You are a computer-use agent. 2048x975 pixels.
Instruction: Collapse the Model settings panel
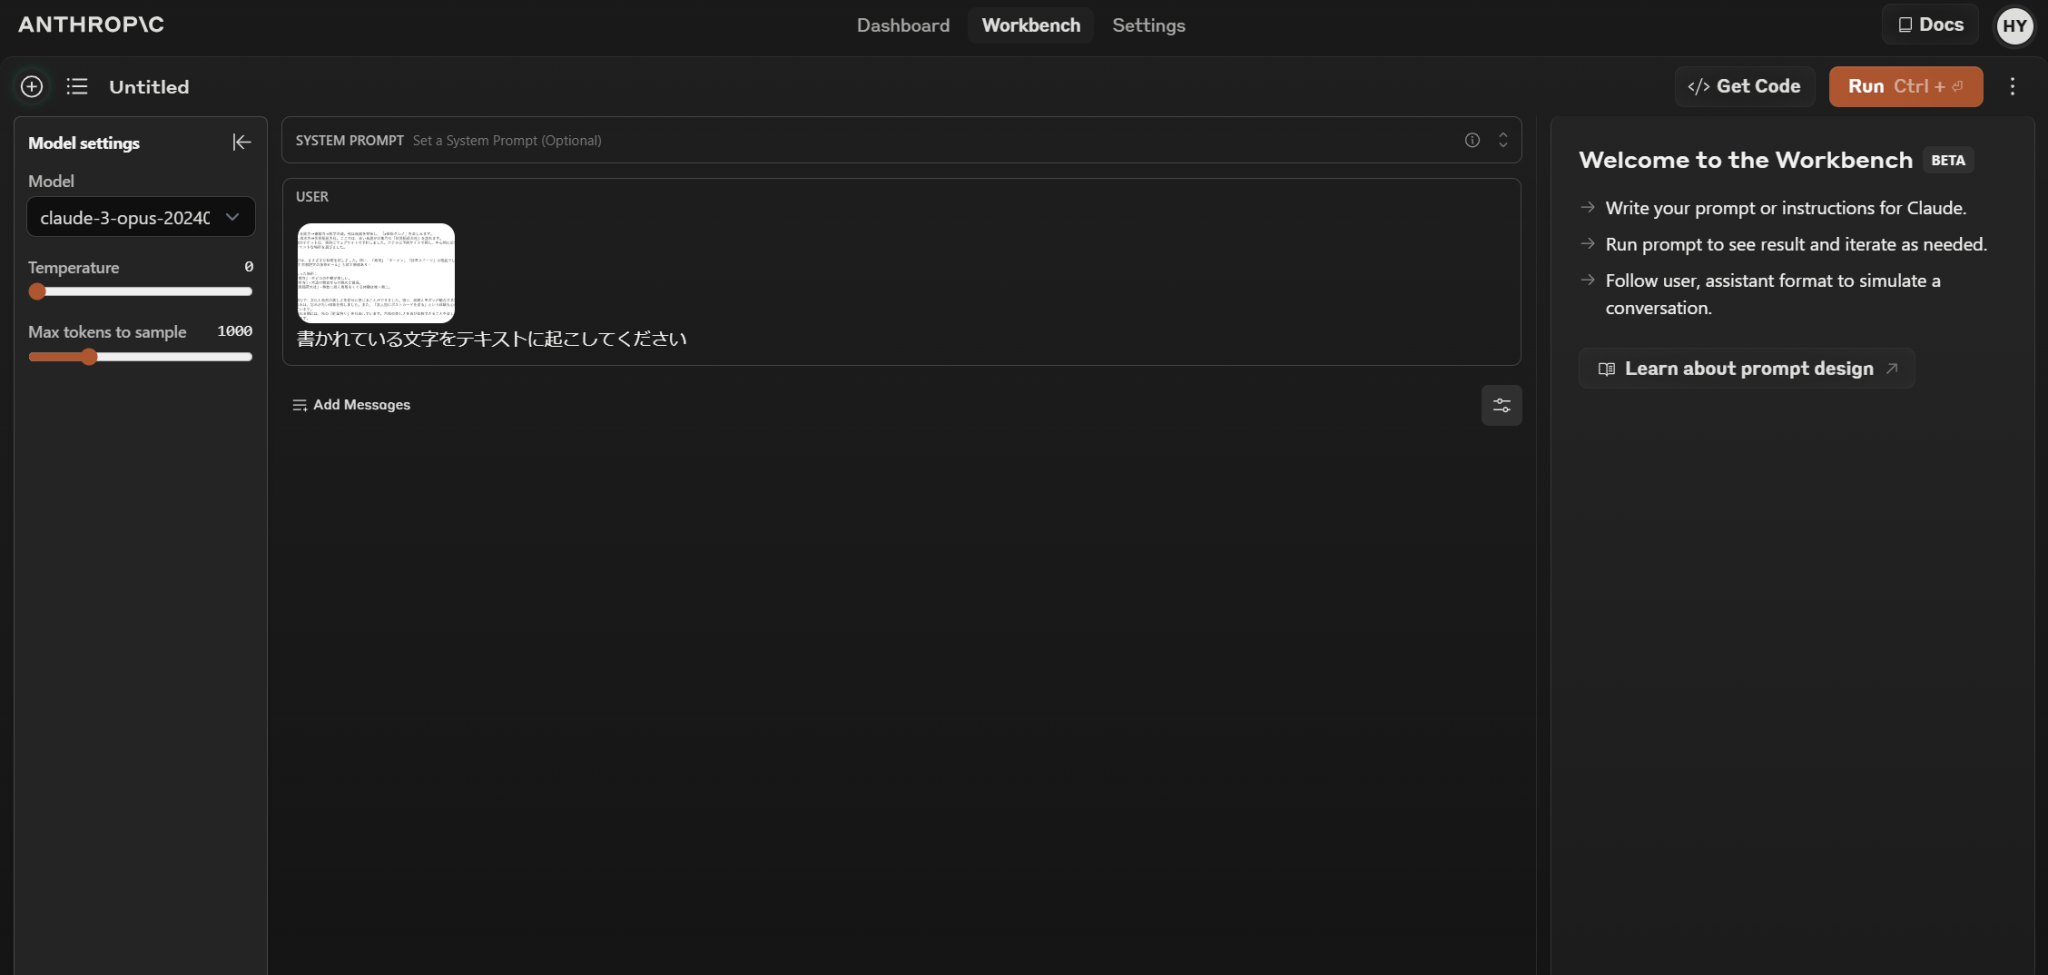pos(241,142)
